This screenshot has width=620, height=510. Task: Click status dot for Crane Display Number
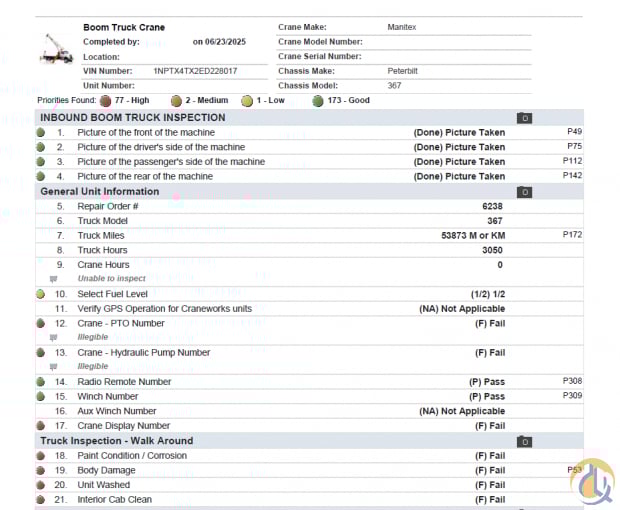[40, 426]
